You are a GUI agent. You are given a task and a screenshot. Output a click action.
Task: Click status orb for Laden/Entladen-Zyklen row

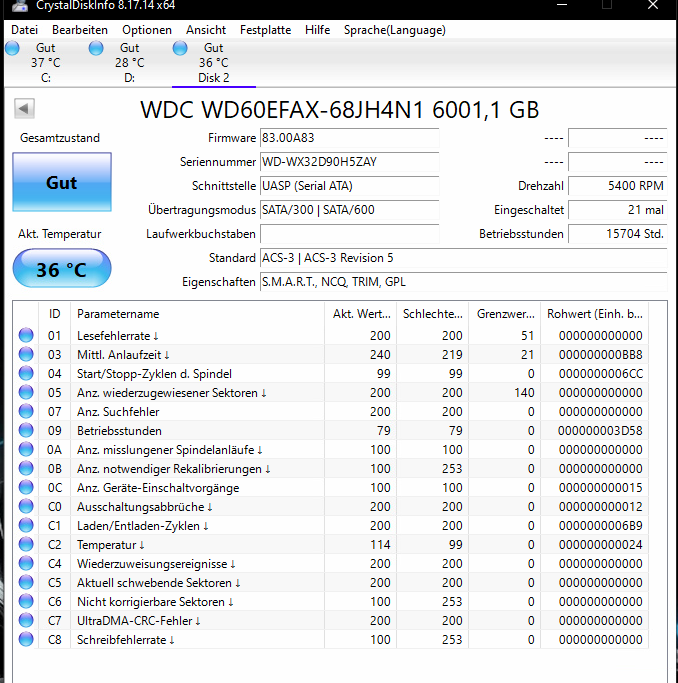[x=26, y=525]
